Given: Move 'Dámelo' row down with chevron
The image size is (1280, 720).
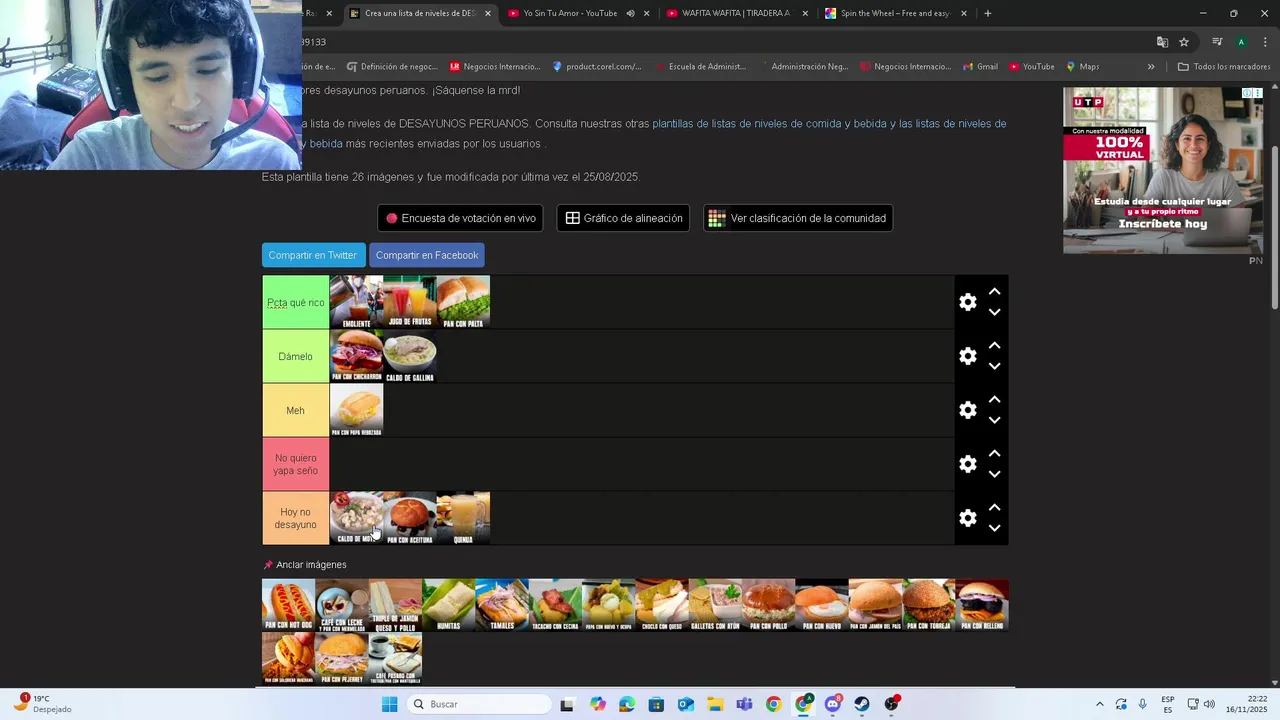Looking at the screenshot, I should click(x=994, y=366).
